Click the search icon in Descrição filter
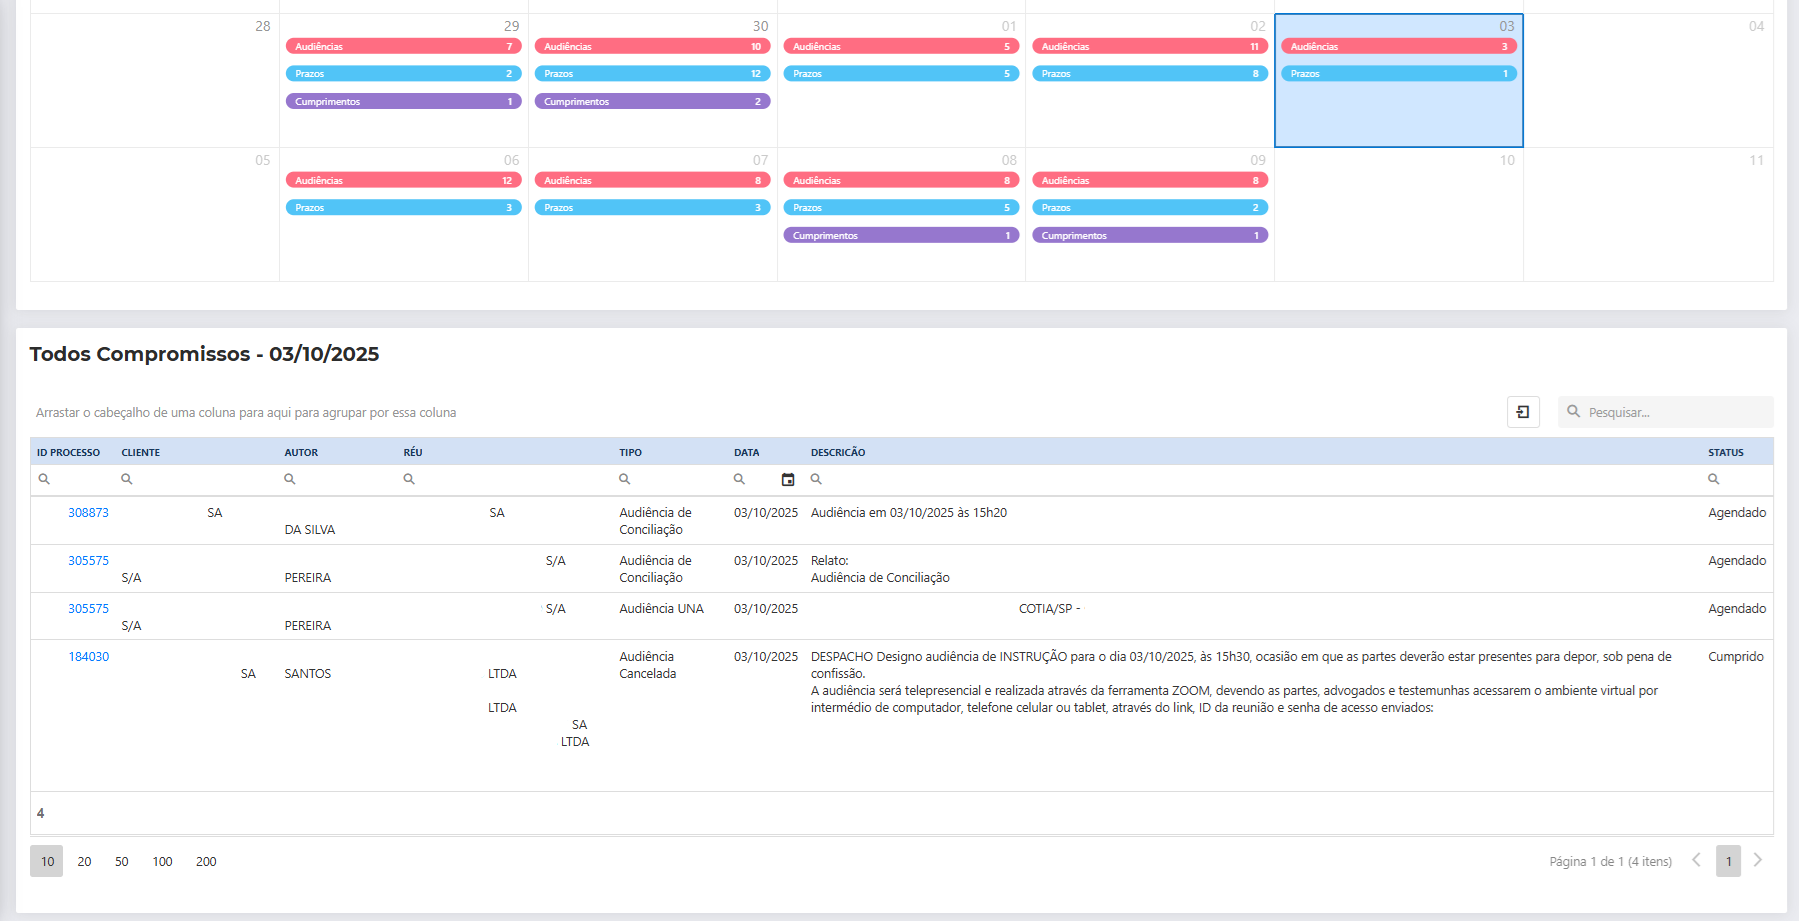This screenshot has height=921, width=1799. (x=816, y=479)
